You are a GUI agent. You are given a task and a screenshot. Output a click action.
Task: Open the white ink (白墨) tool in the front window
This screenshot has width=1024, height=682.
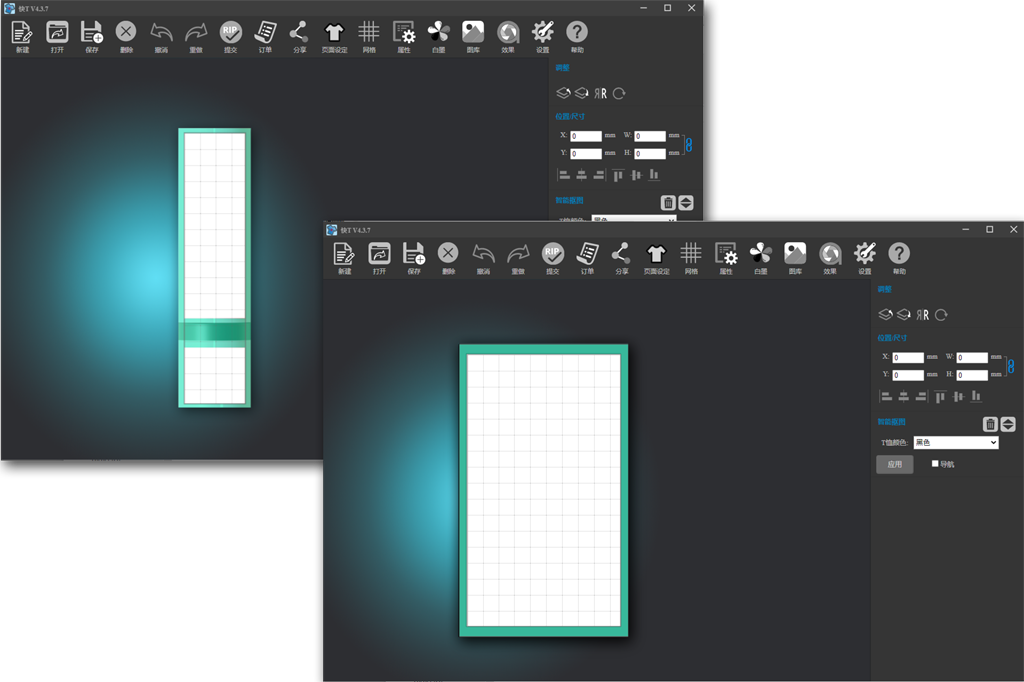pos(760,254)
